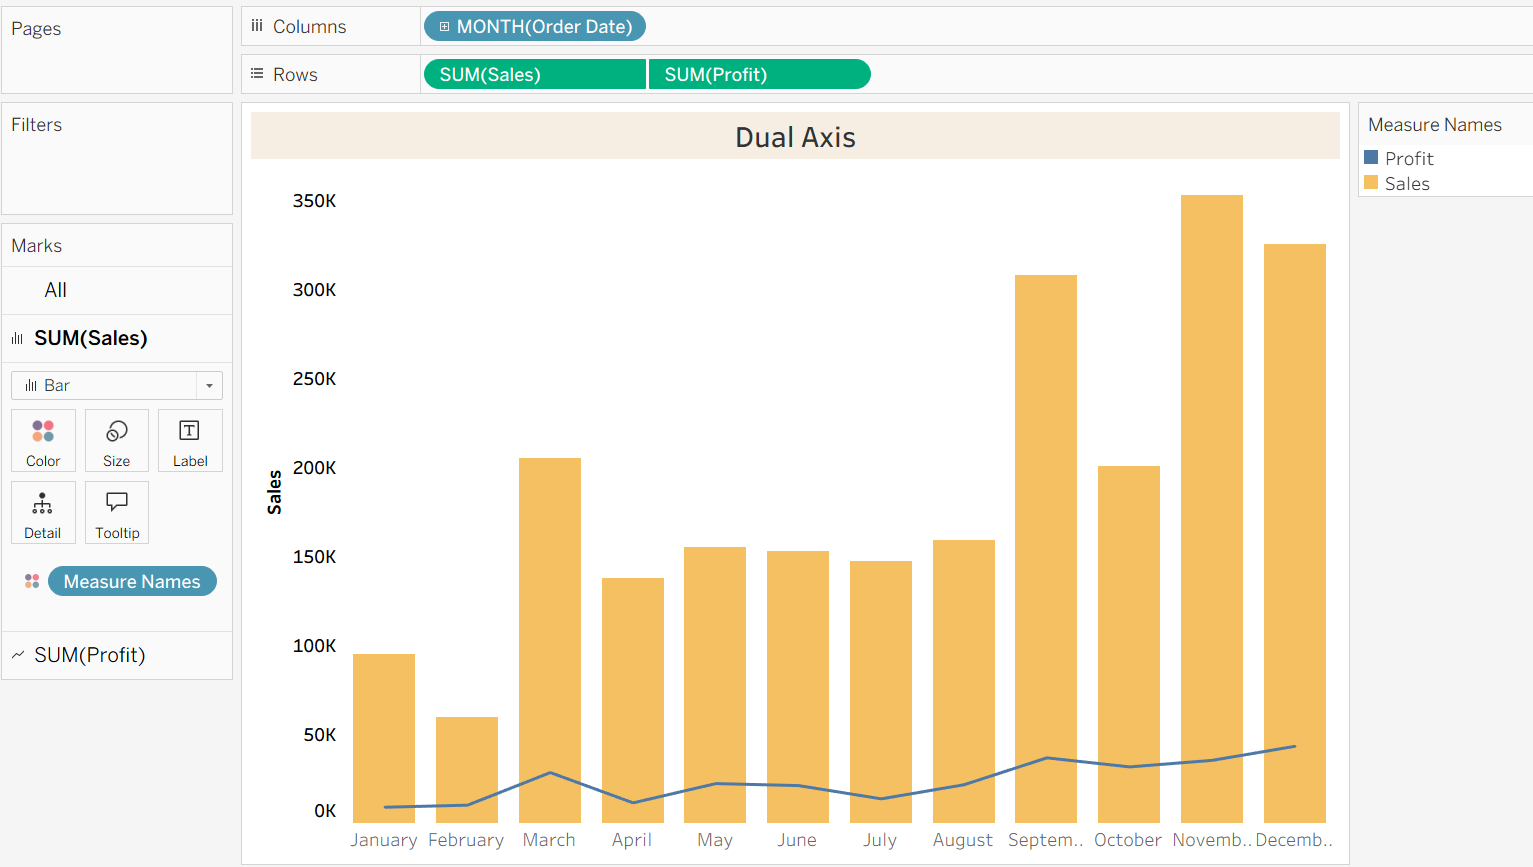Toggle the Sales entry in the Measure Names legend

pyautogui.click(x=1406, y=183)
